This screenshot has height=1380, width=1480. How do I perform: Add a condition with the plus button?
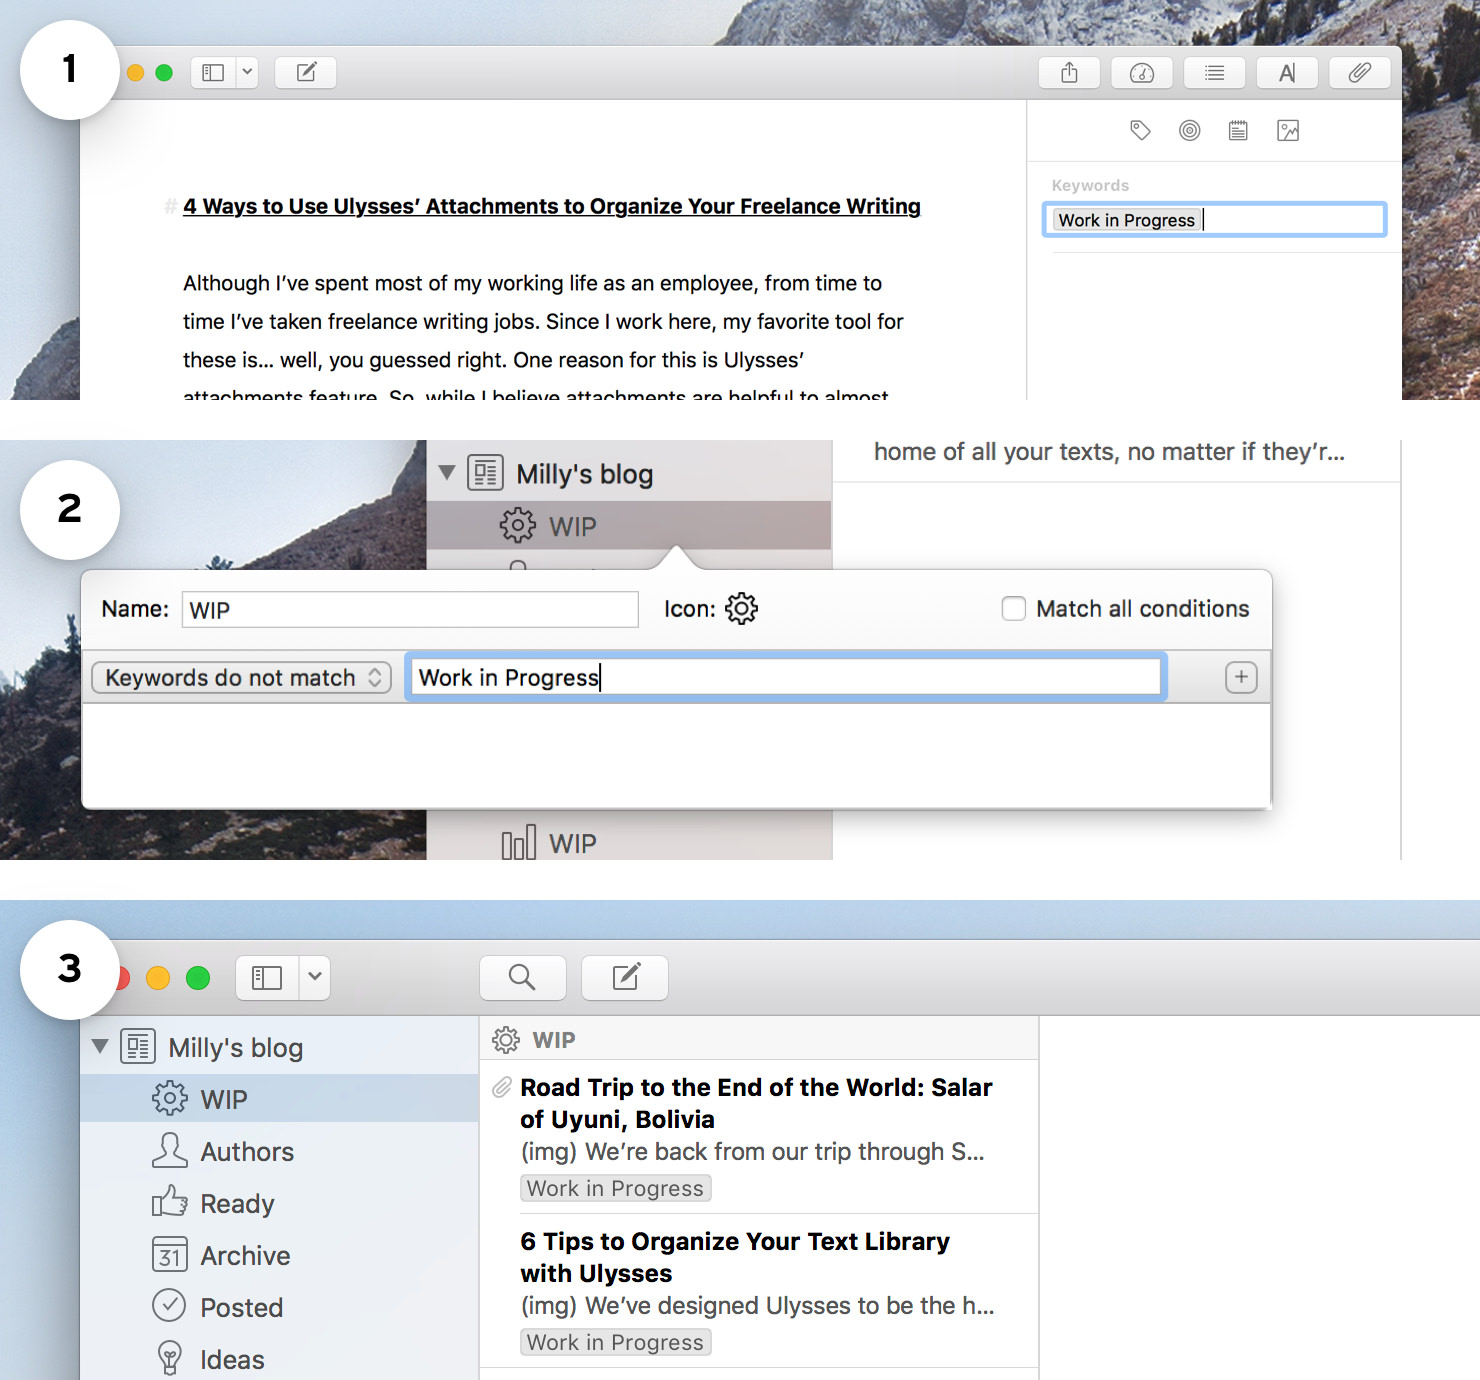point(1241,678)
